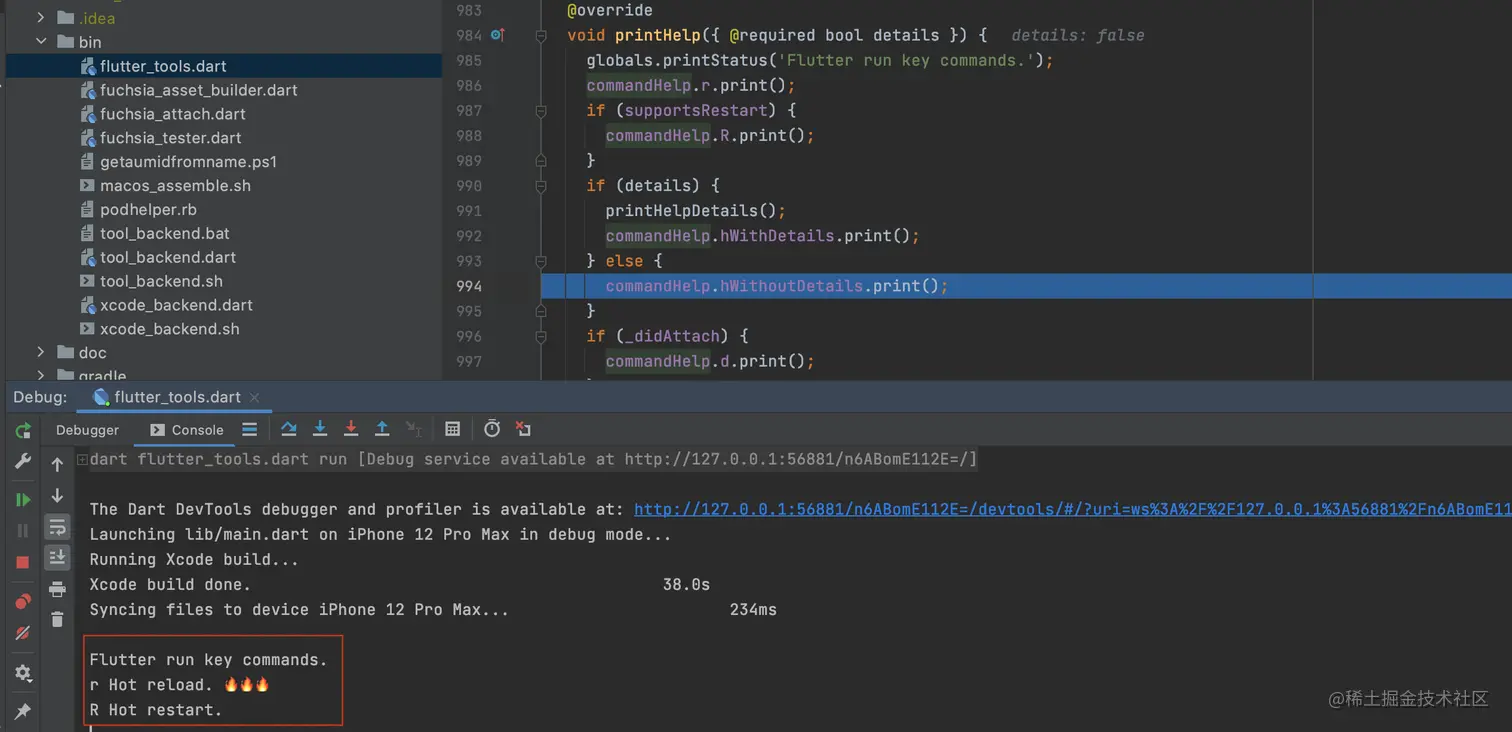
Task: Pin the debug tab
Action: 23,711
